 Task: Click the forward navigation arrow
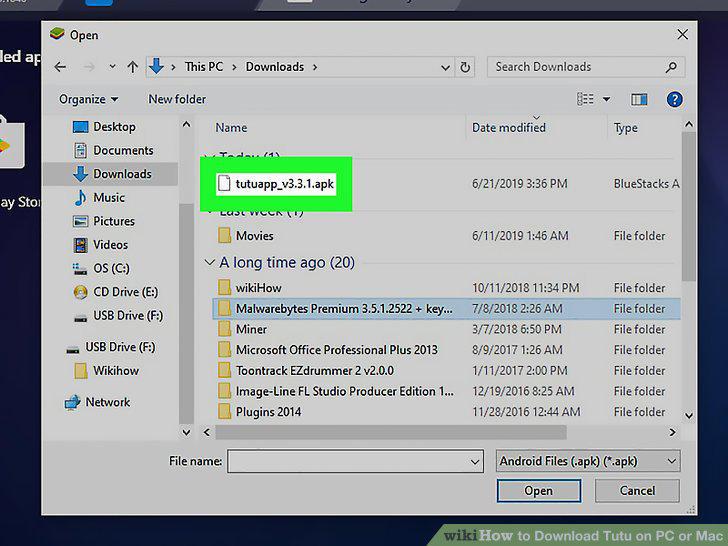coord(89,67)
